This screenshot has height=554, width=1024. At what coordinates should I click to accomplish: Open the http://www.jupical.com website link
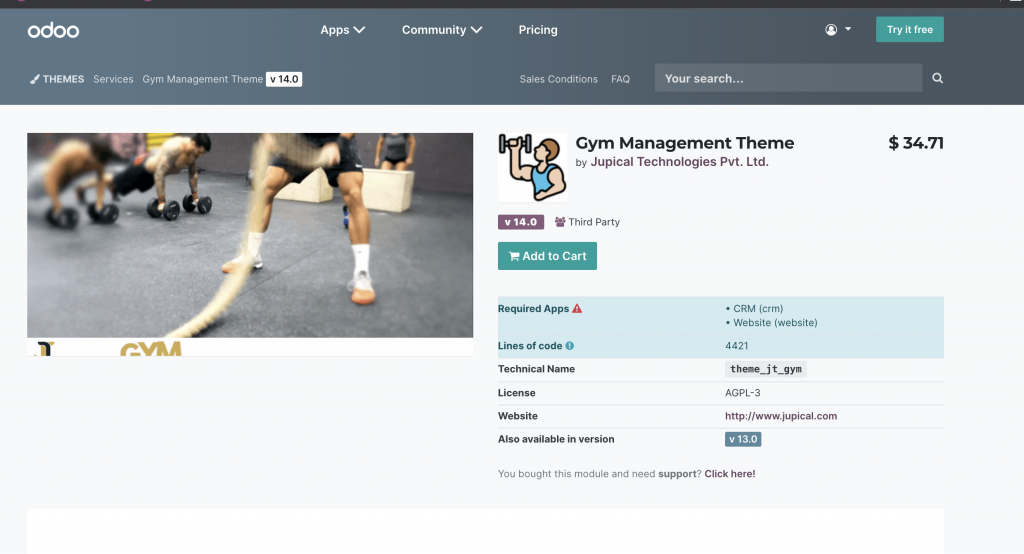780,416
